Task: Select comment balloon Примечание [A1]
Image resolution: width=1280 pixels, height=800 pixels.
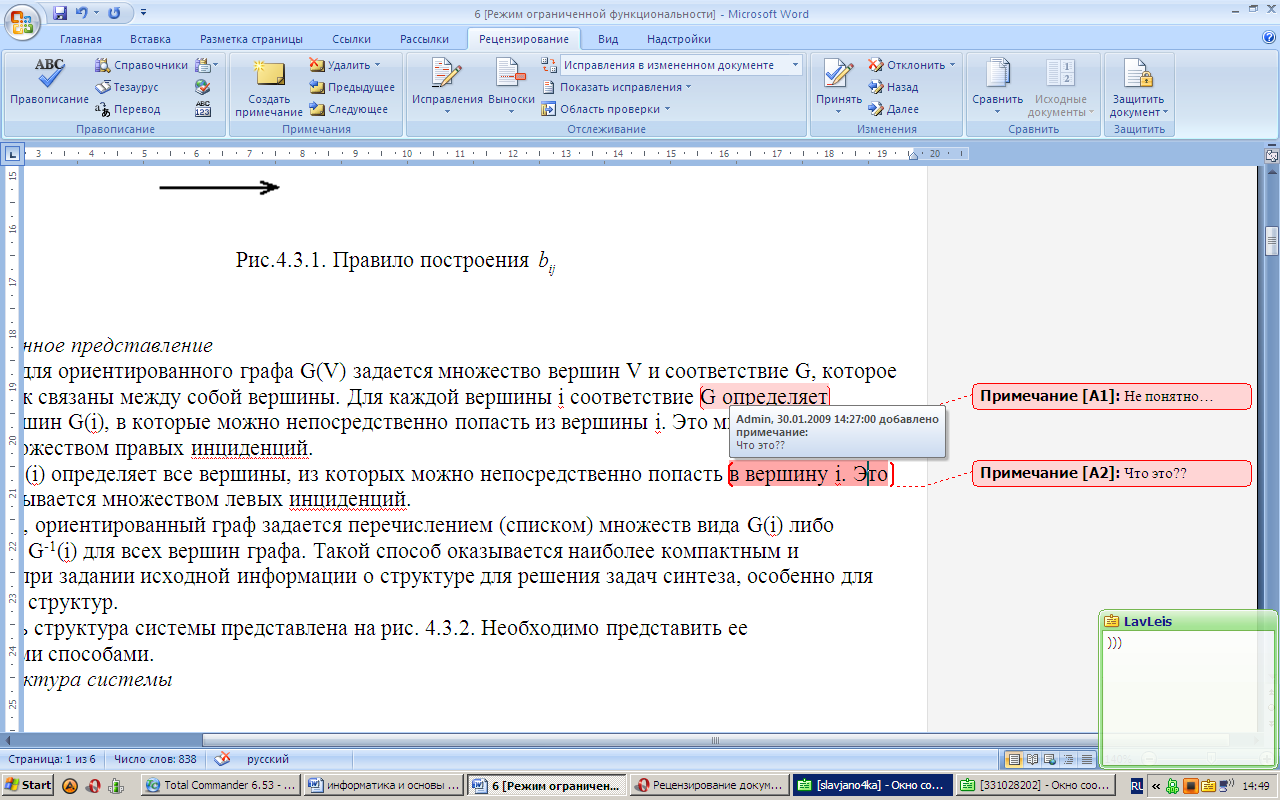Action: 1111,396
